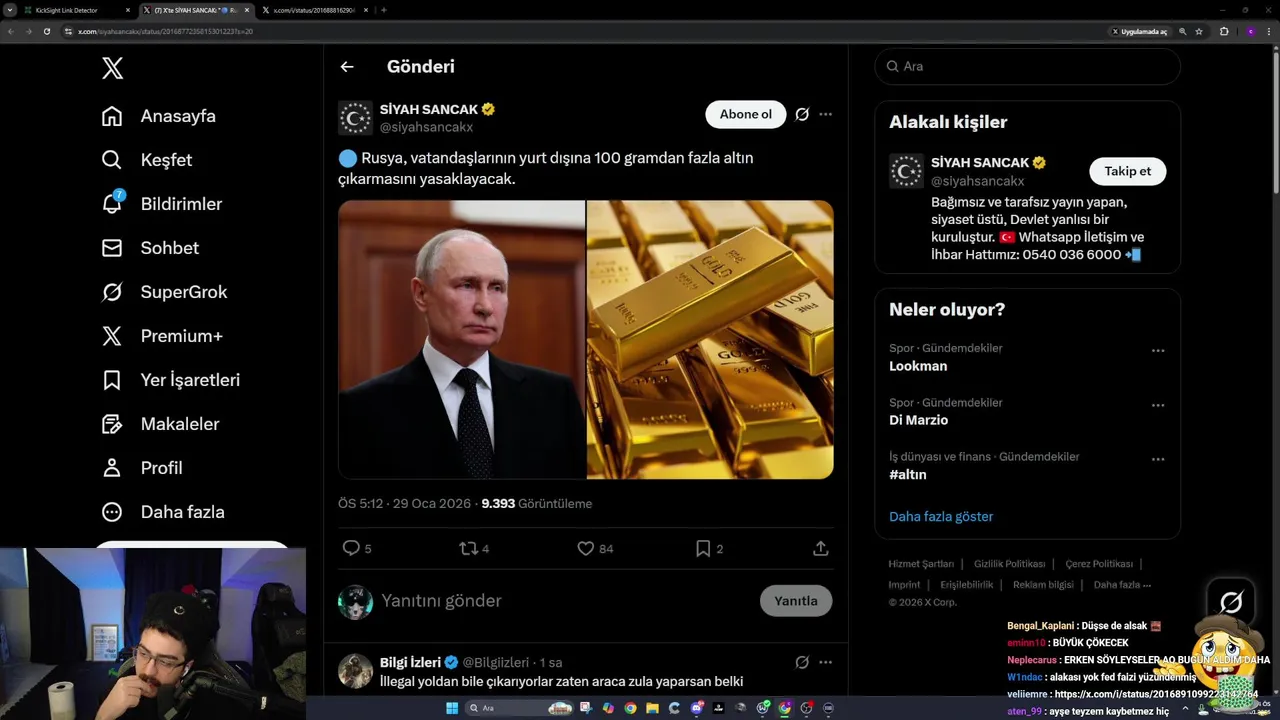Open Bildirimler notifications bell
The width and height of the screenshot is (1280, 720).
tap(112, 204)
